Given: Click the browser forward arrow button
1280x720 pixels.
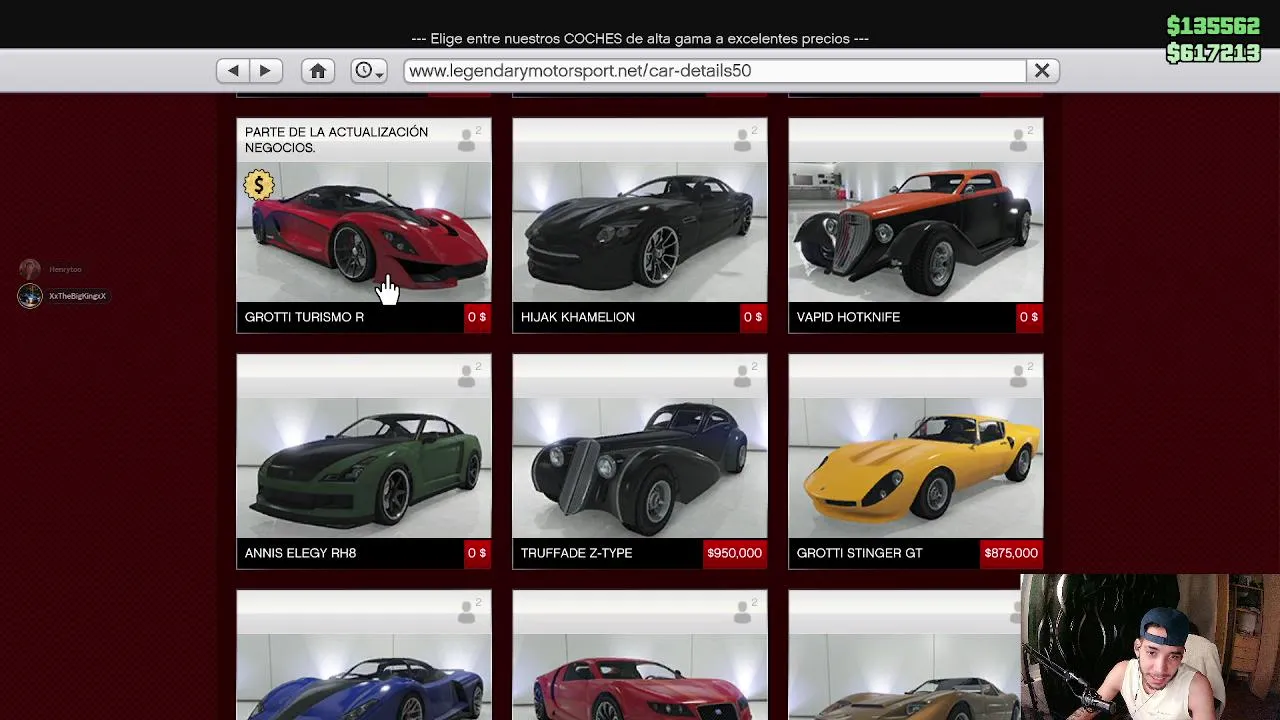Looking at the screenshot, I should click(x=265, y=71).
